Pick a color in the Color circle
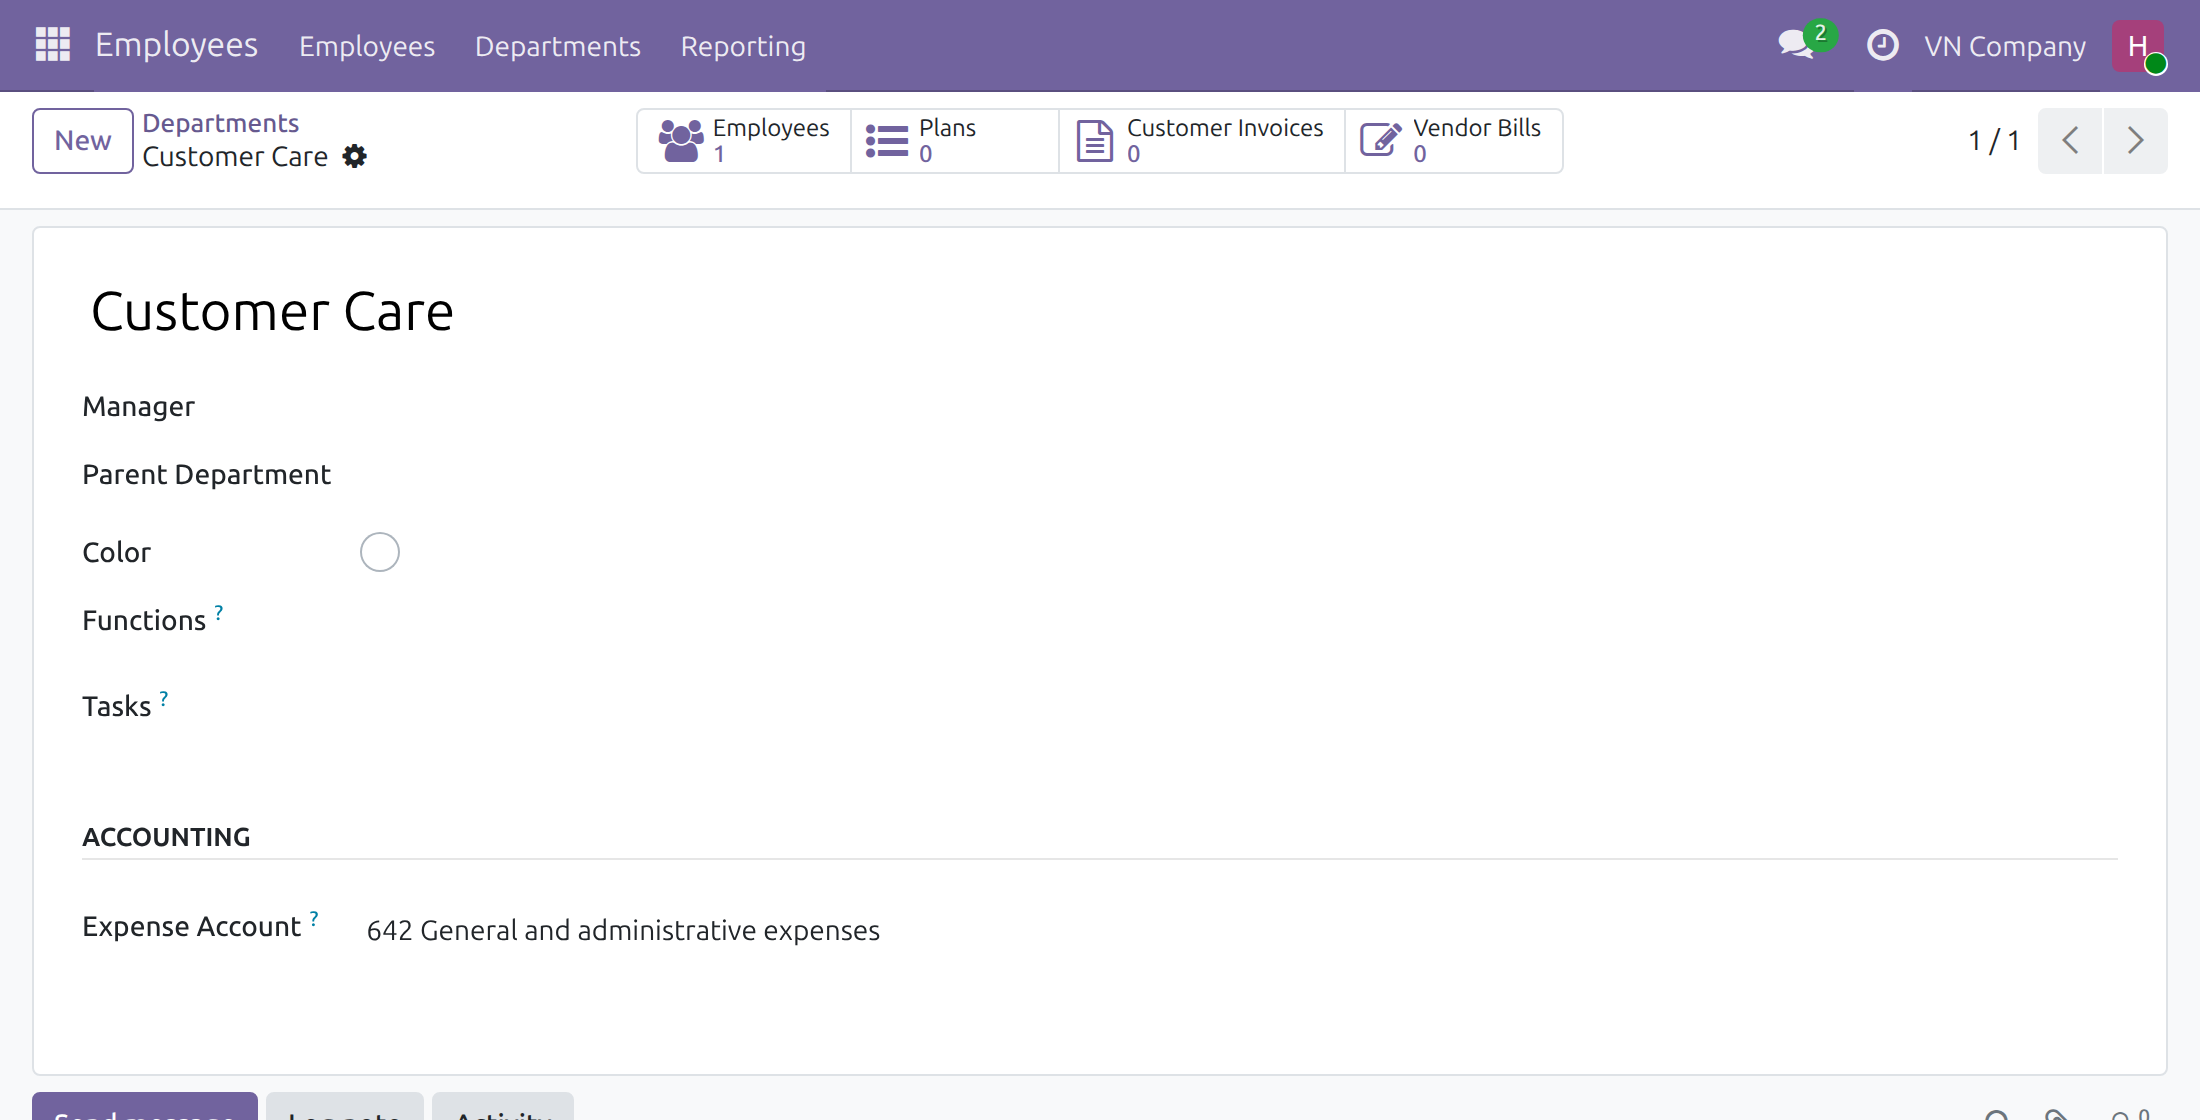The height and width of the screenshot is (1120, 2200). [380, 552]
